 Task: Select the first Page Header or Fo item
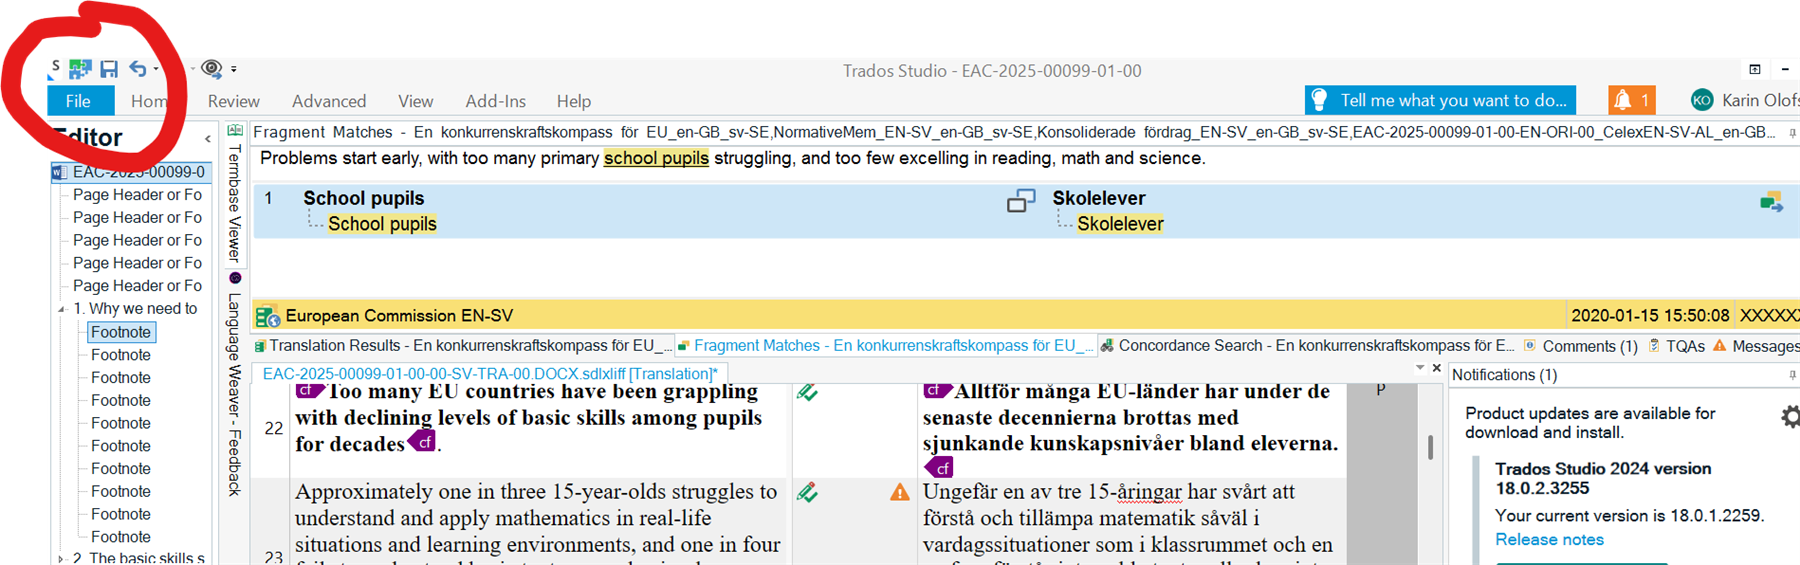pyautogui.click(x=137, y=195)
